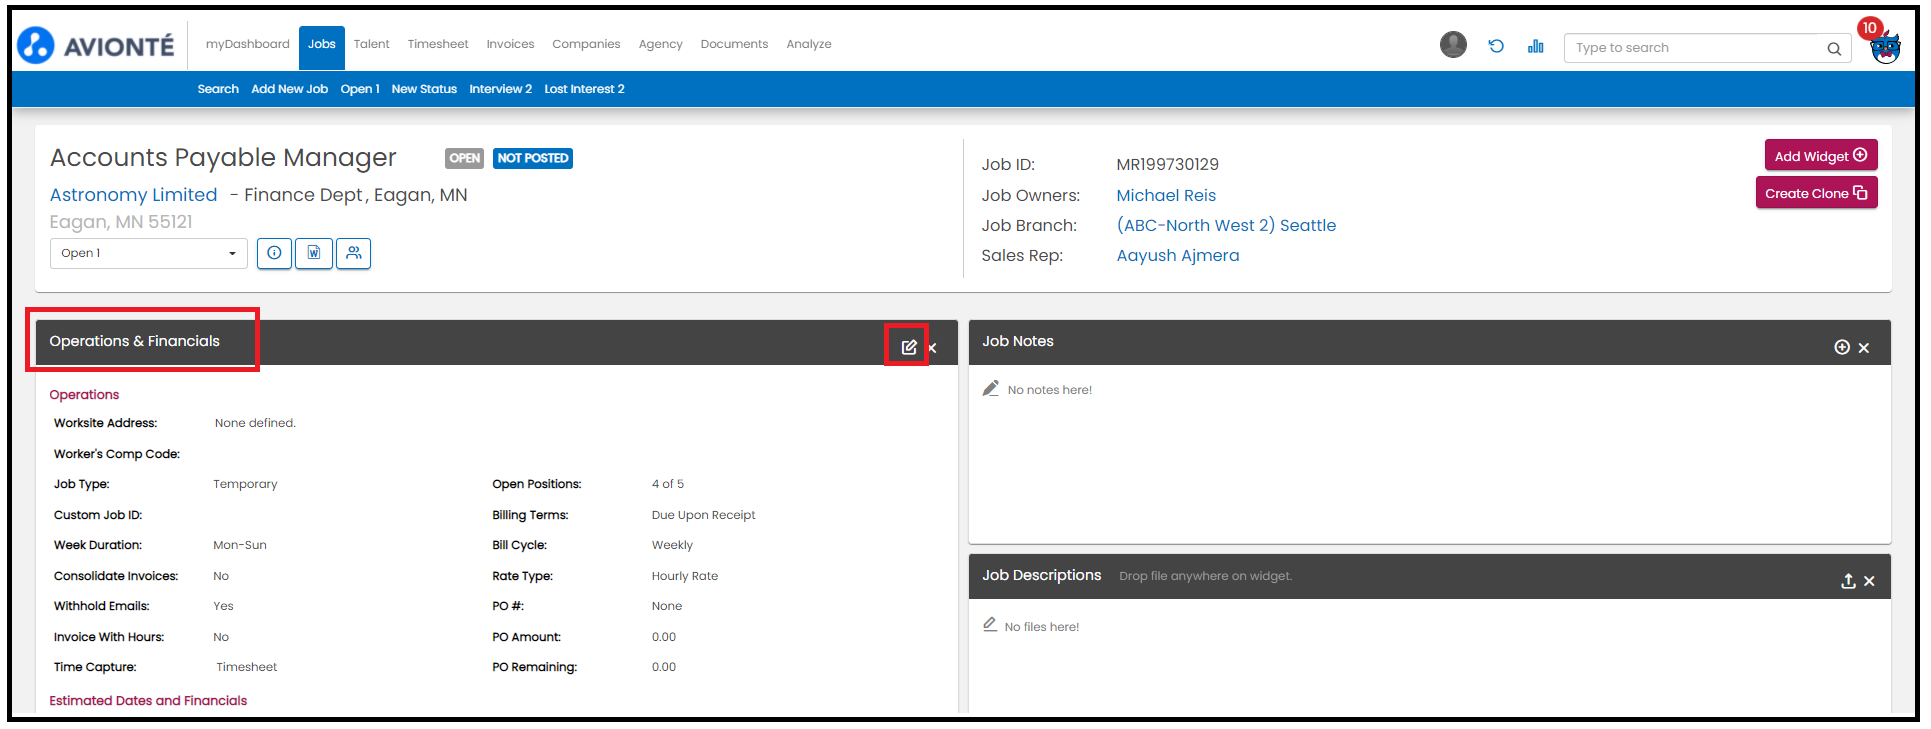Image resolution: width=1931 pixels, height=729 pixels.
Task: Open job owner Michael Reis link
Action: [x=1166, y=195]
